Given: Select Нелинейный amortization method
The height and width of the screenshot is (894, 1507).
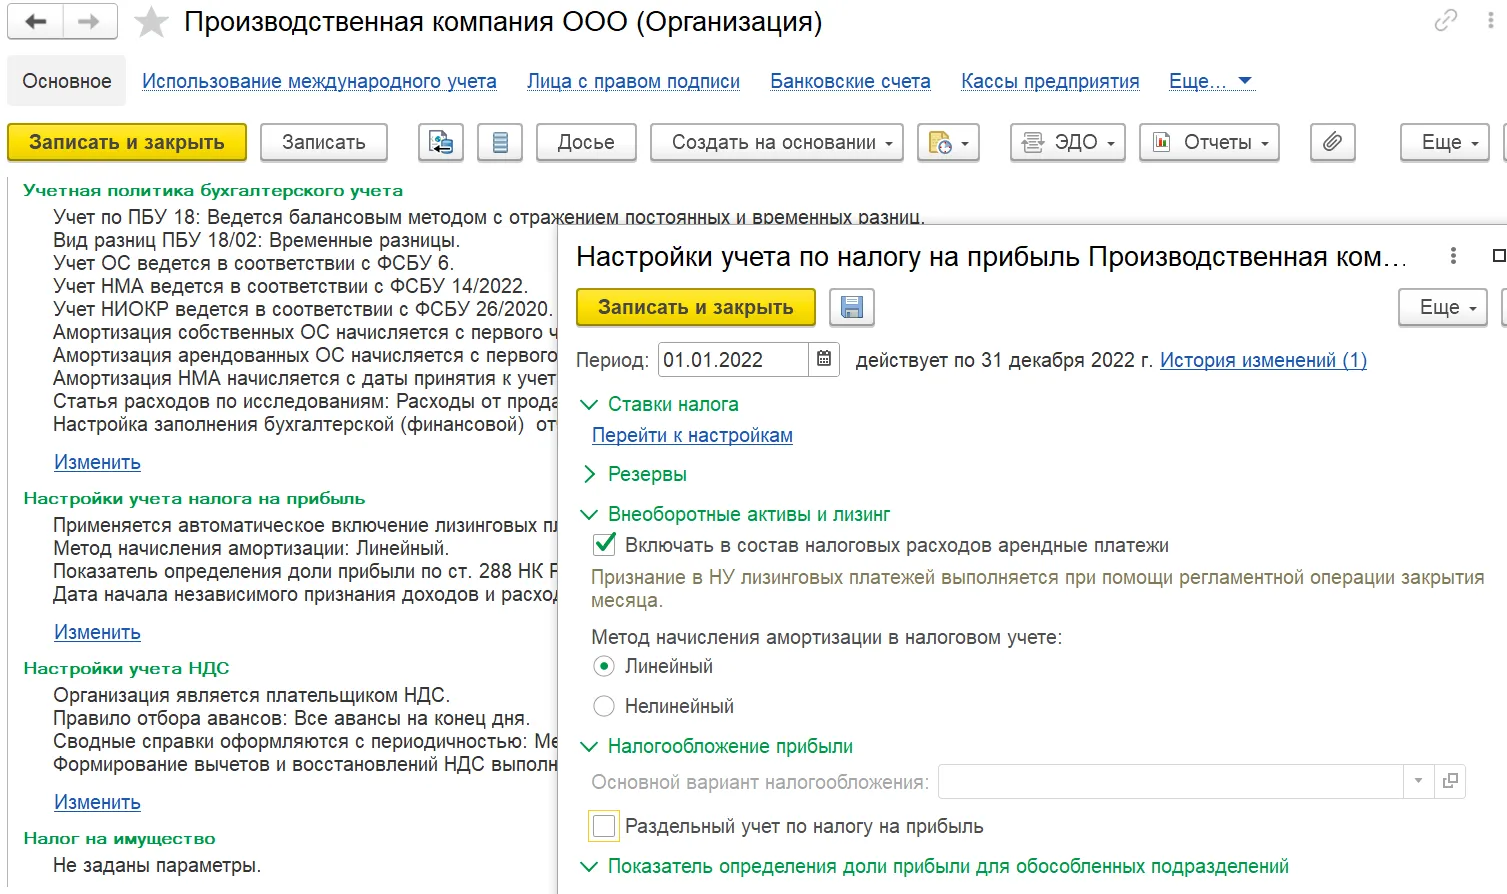Looking at the screenshot, I should pyautogui.click(x=604, y=706).
